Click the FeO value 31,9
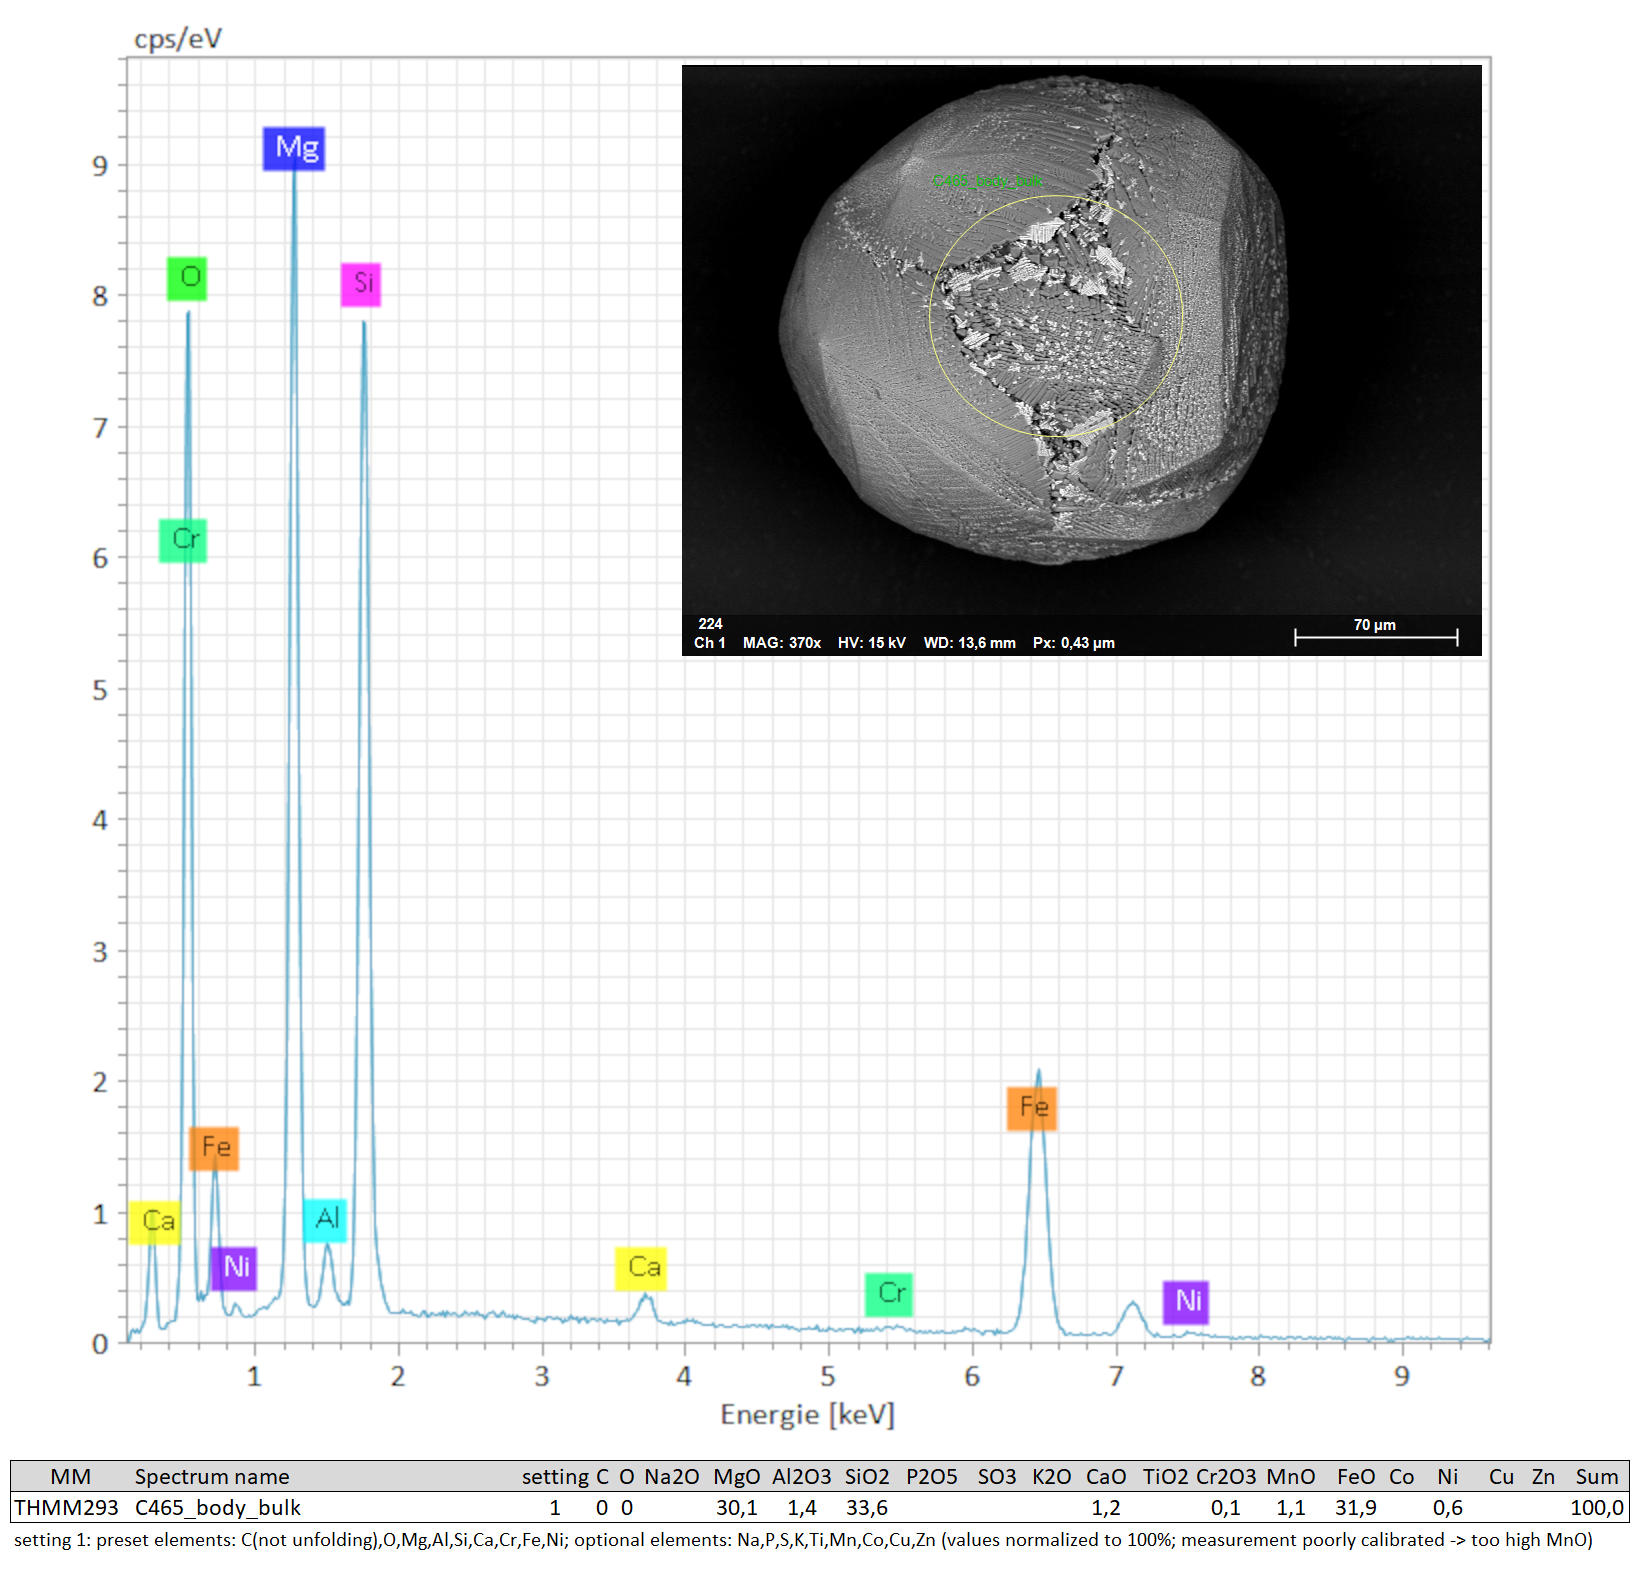The width and height of the screenshot is (1642, 1570). (x=1355, y=1507)
